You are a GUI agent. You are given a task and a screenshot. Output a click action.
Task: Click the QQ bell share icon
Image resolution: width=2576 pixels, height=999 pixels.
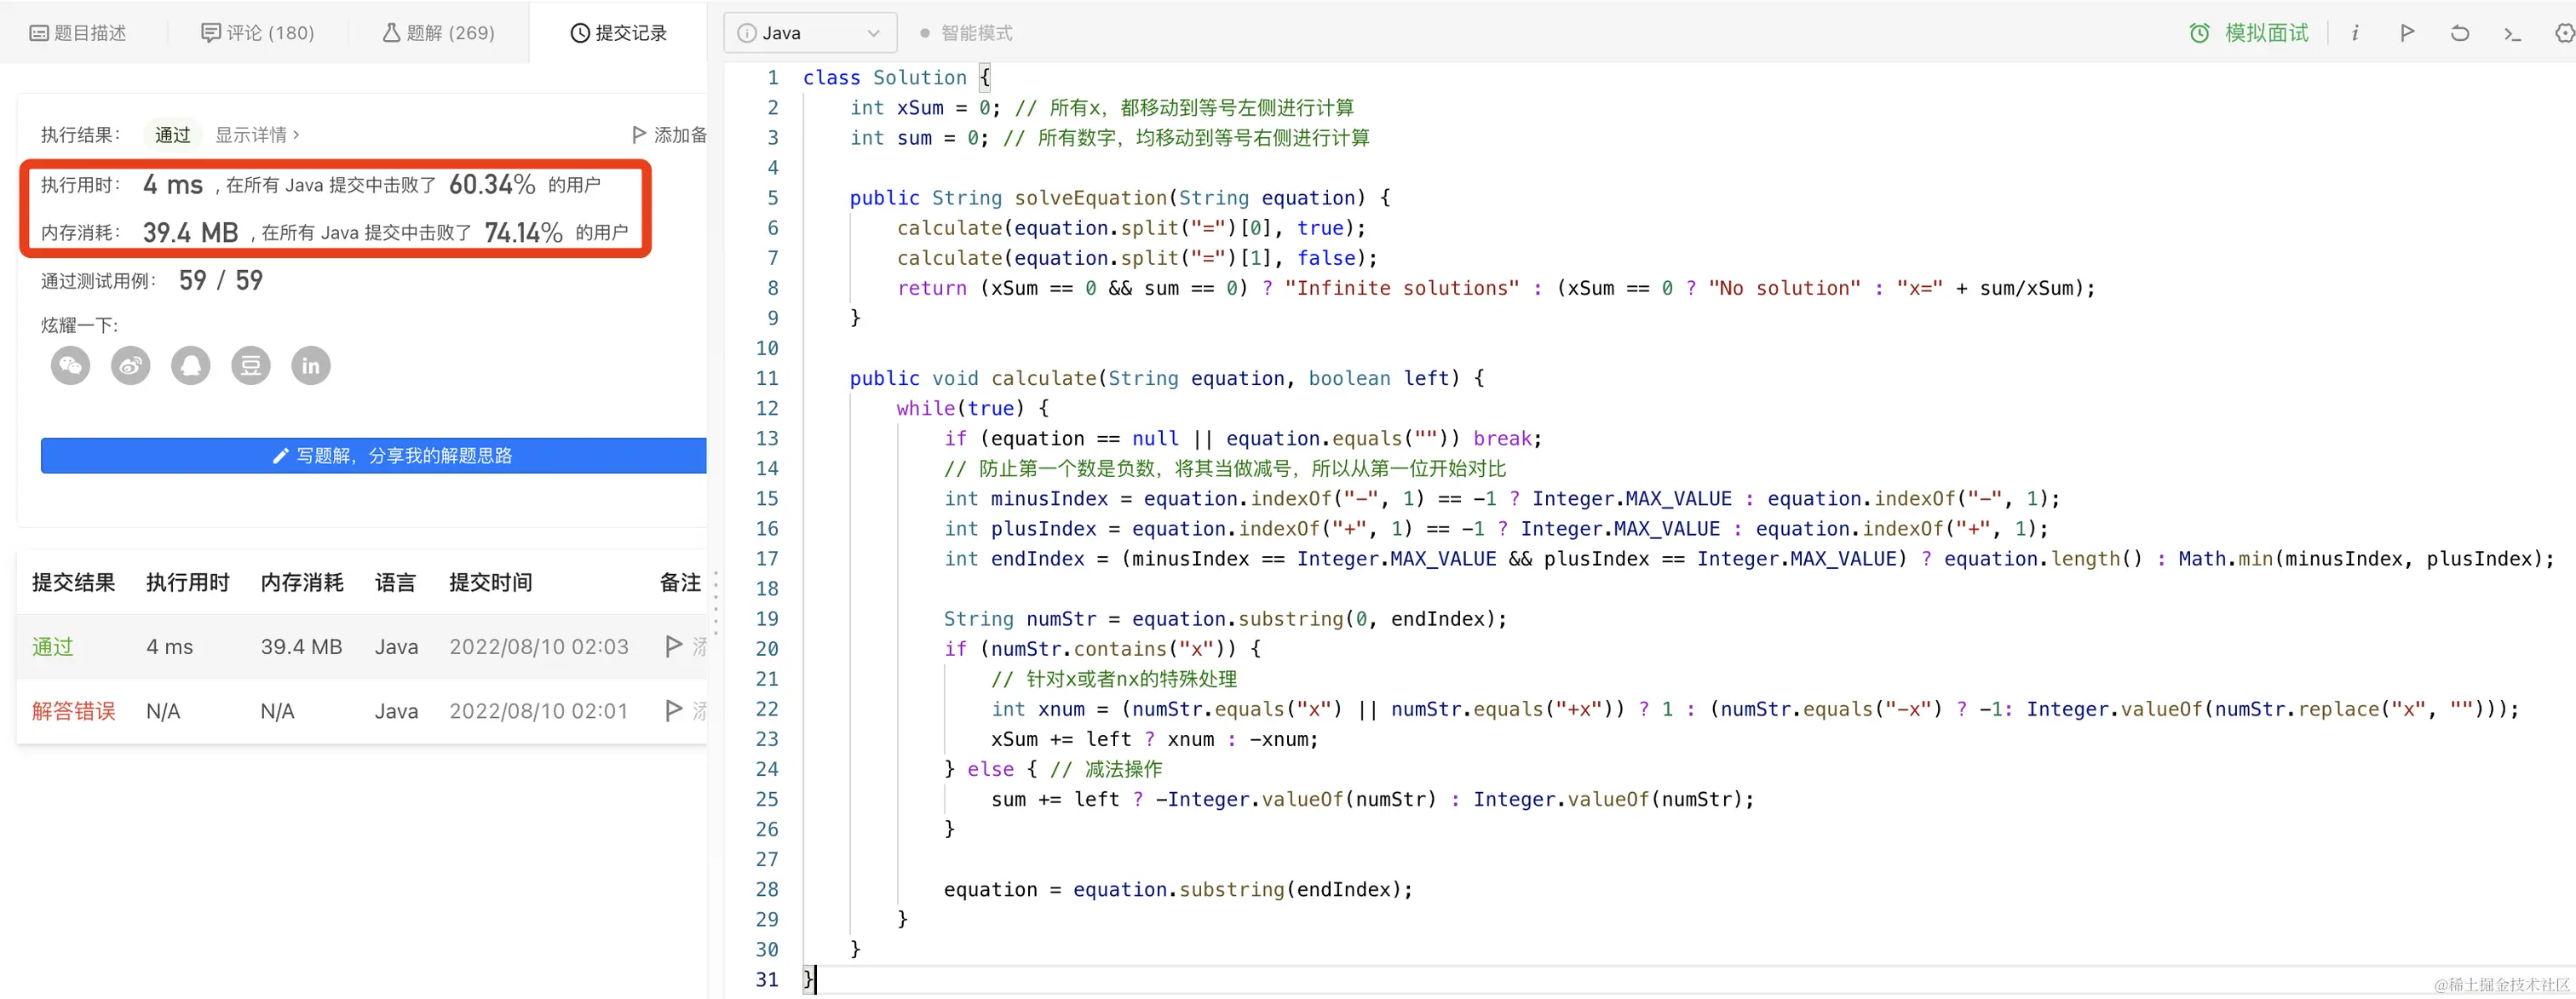[190, 365]
